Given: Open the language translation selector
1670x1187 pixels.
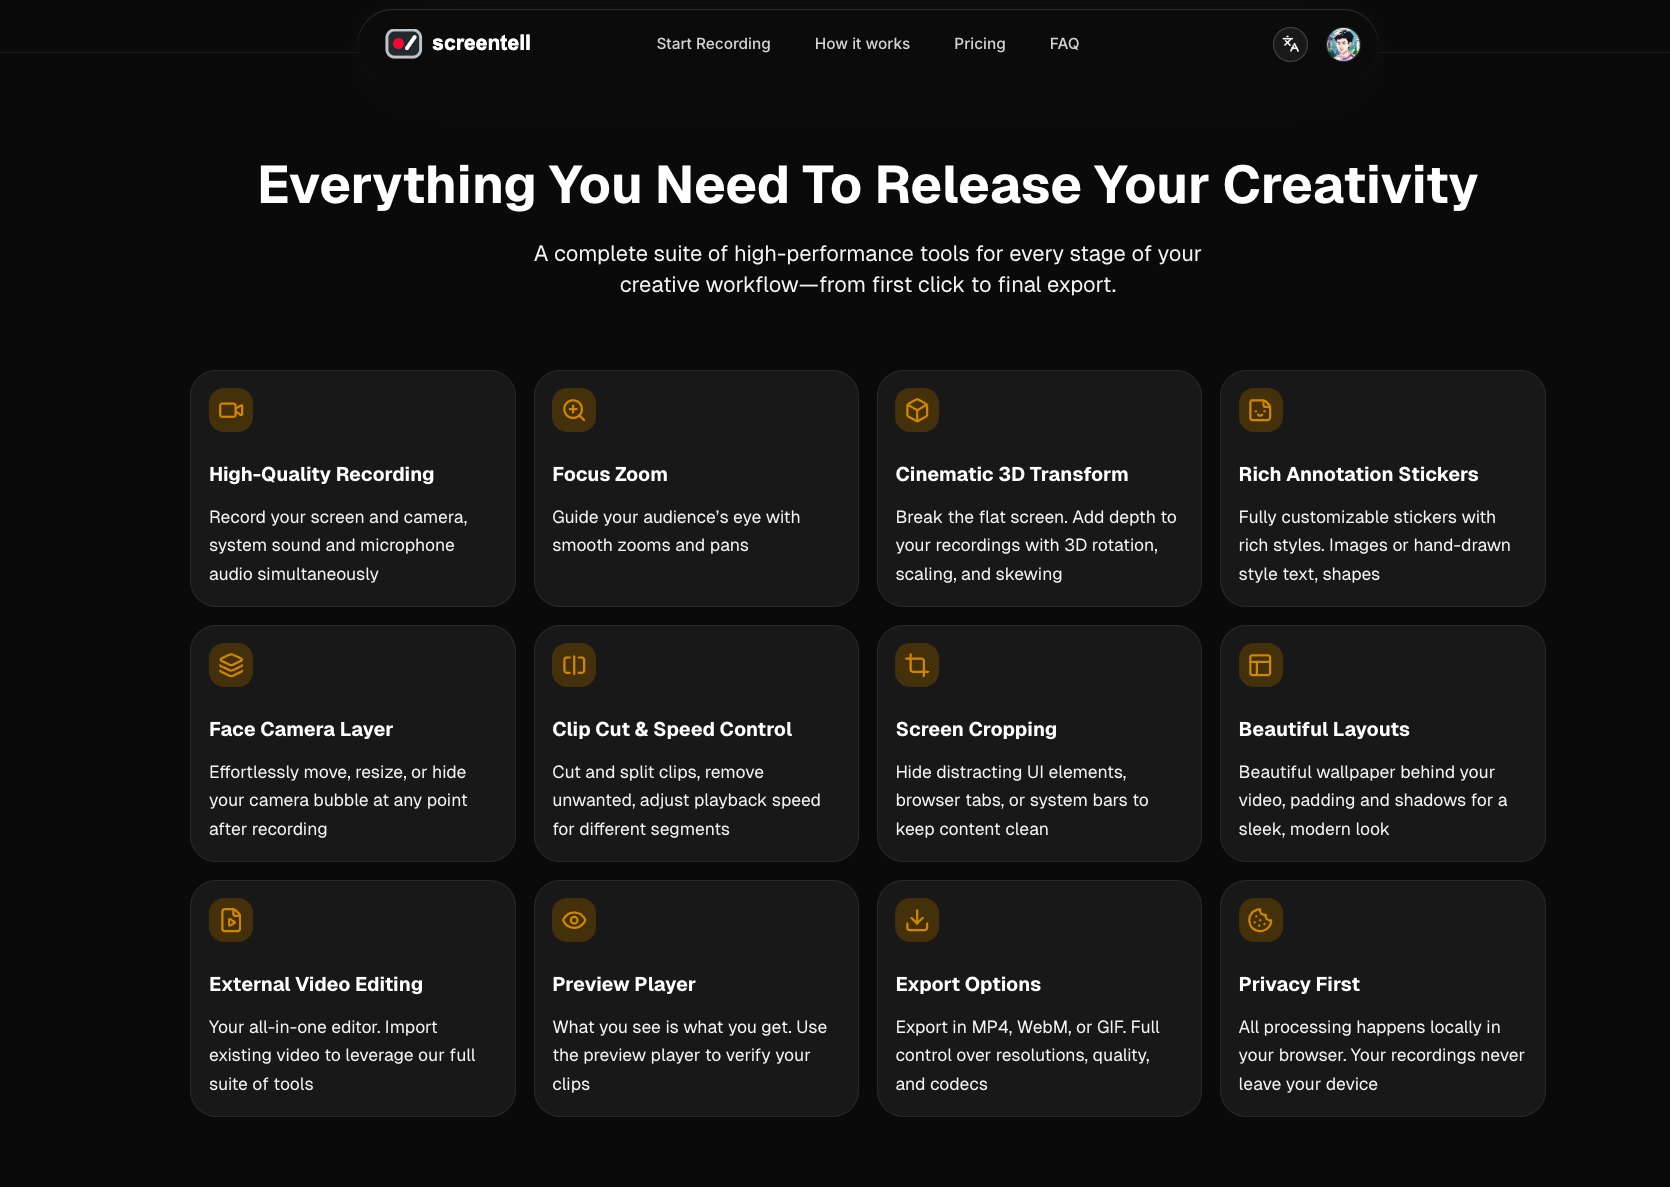Looking at the screenshot, I should pyautogui.click(x=1289, y=44).
